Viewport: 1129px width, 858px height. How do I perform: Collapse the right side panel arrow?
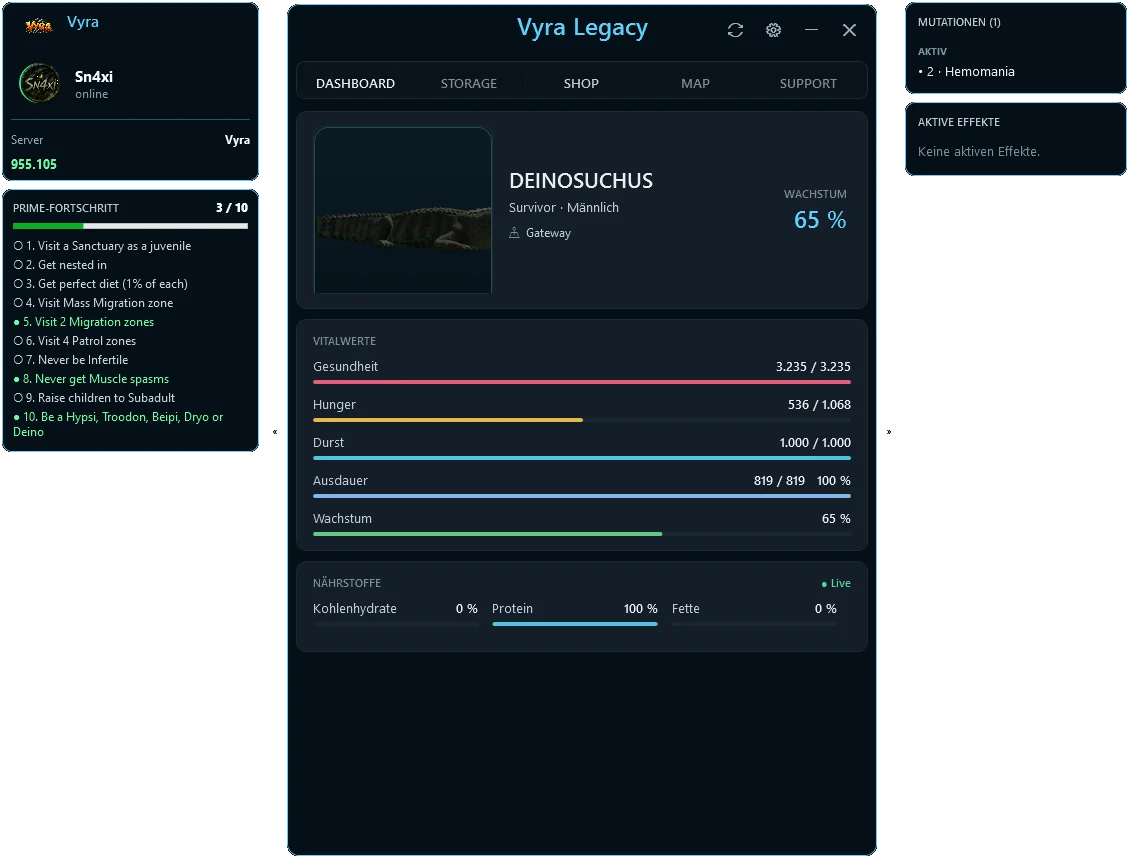coord(889,432)
